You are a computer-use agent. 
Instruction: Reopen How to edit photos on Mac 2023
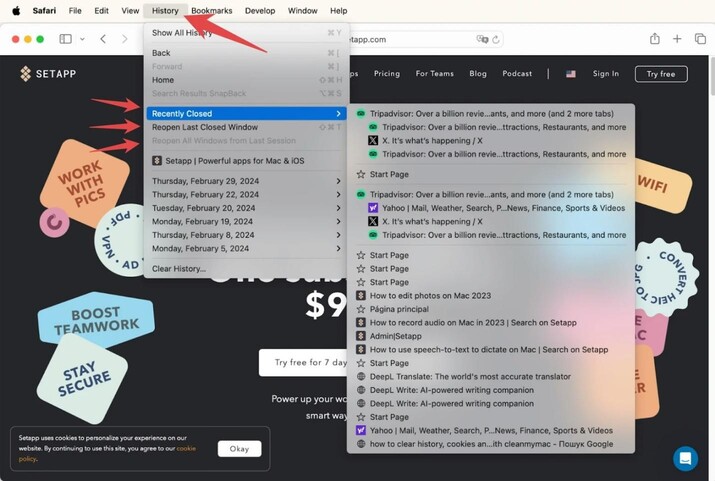[x=491, y=295]
